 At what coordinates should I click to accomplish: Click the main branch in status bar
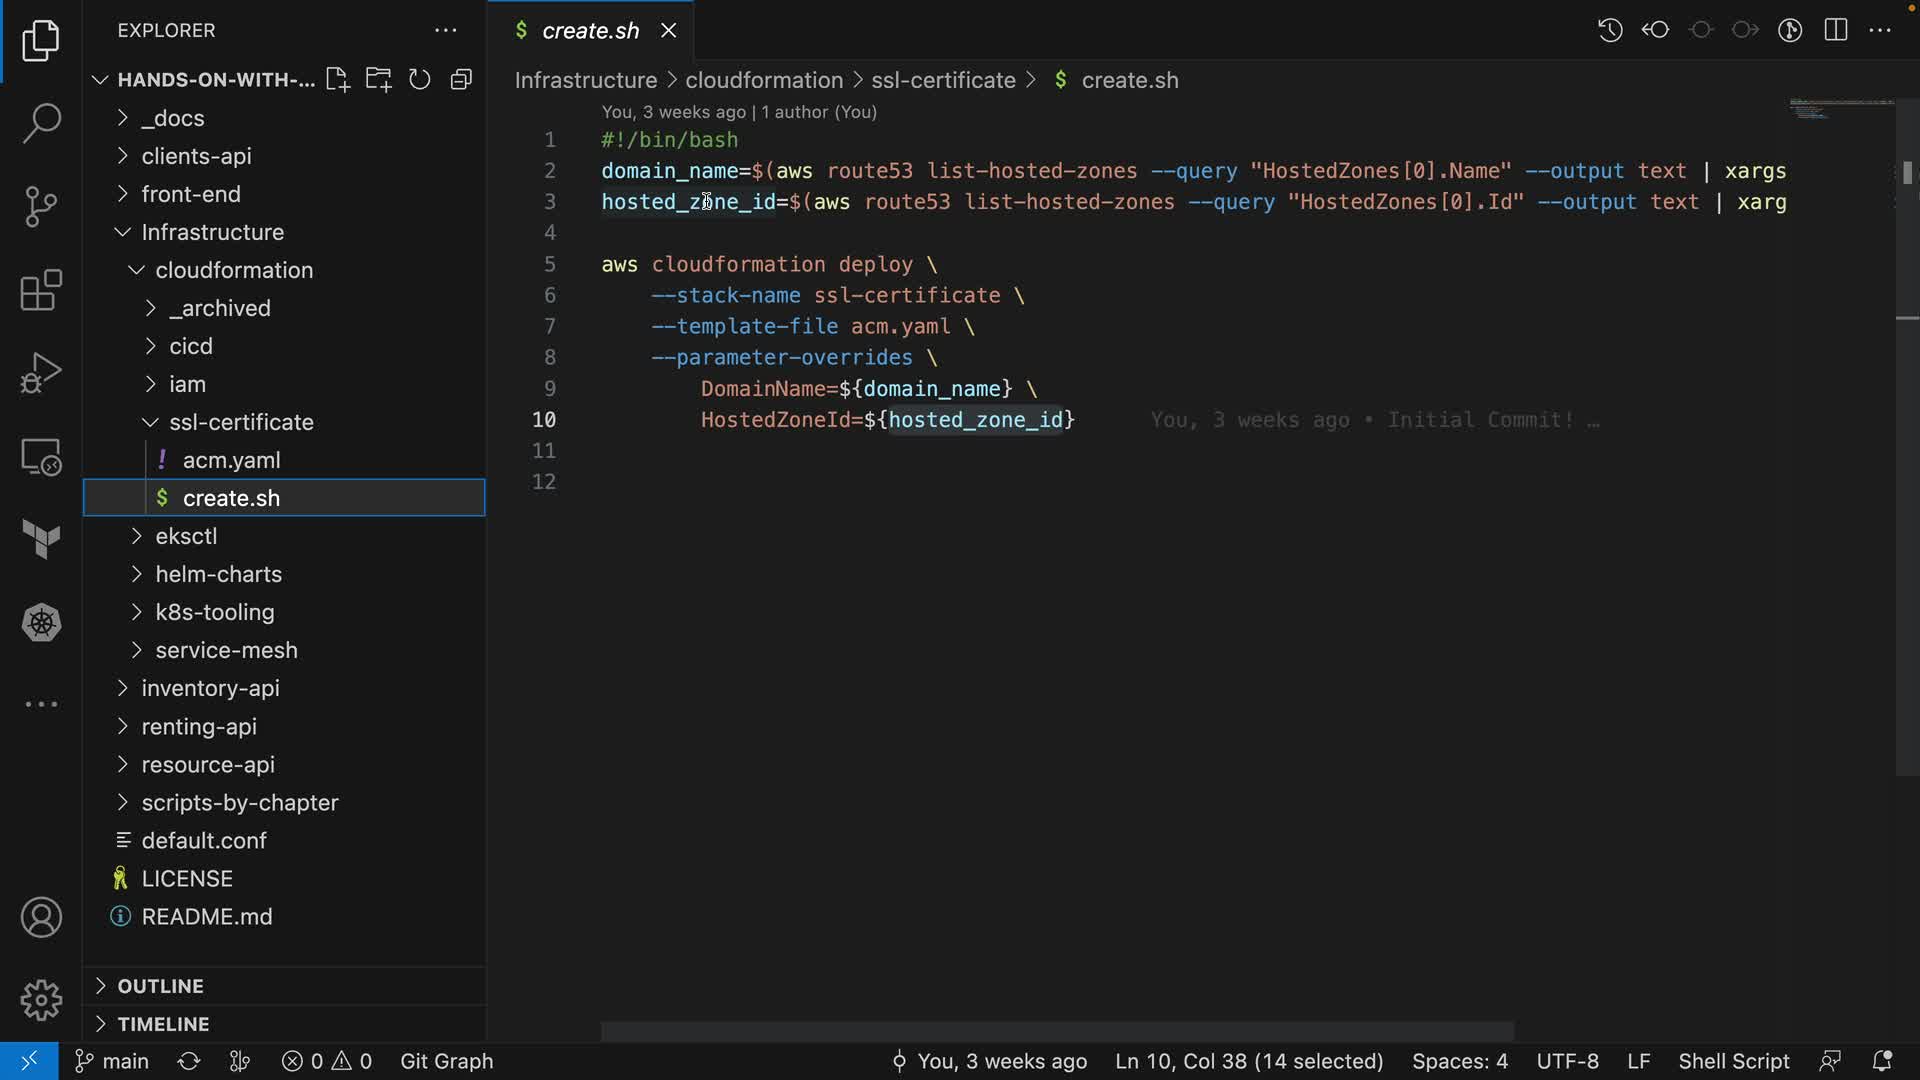(x=112, y=1061)
